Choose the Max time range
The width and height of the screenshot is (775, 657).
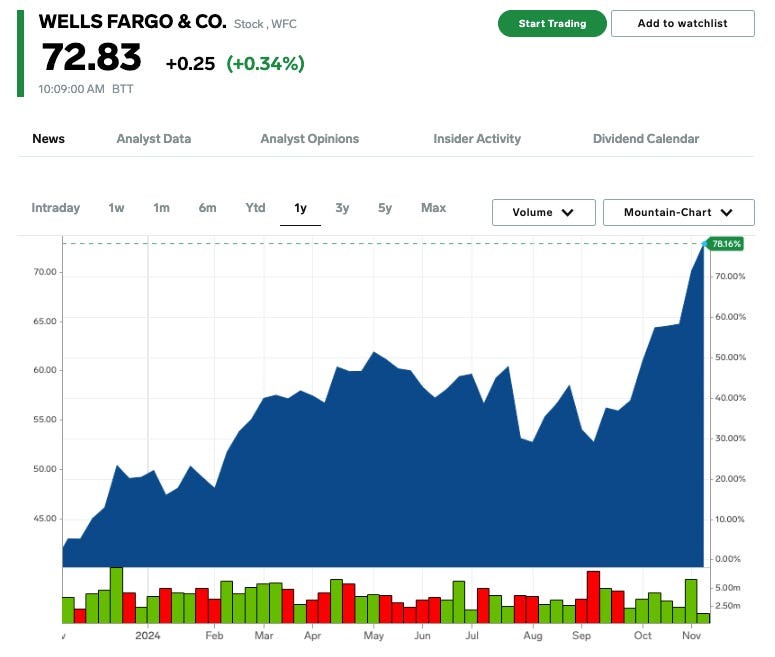[433, 208]
